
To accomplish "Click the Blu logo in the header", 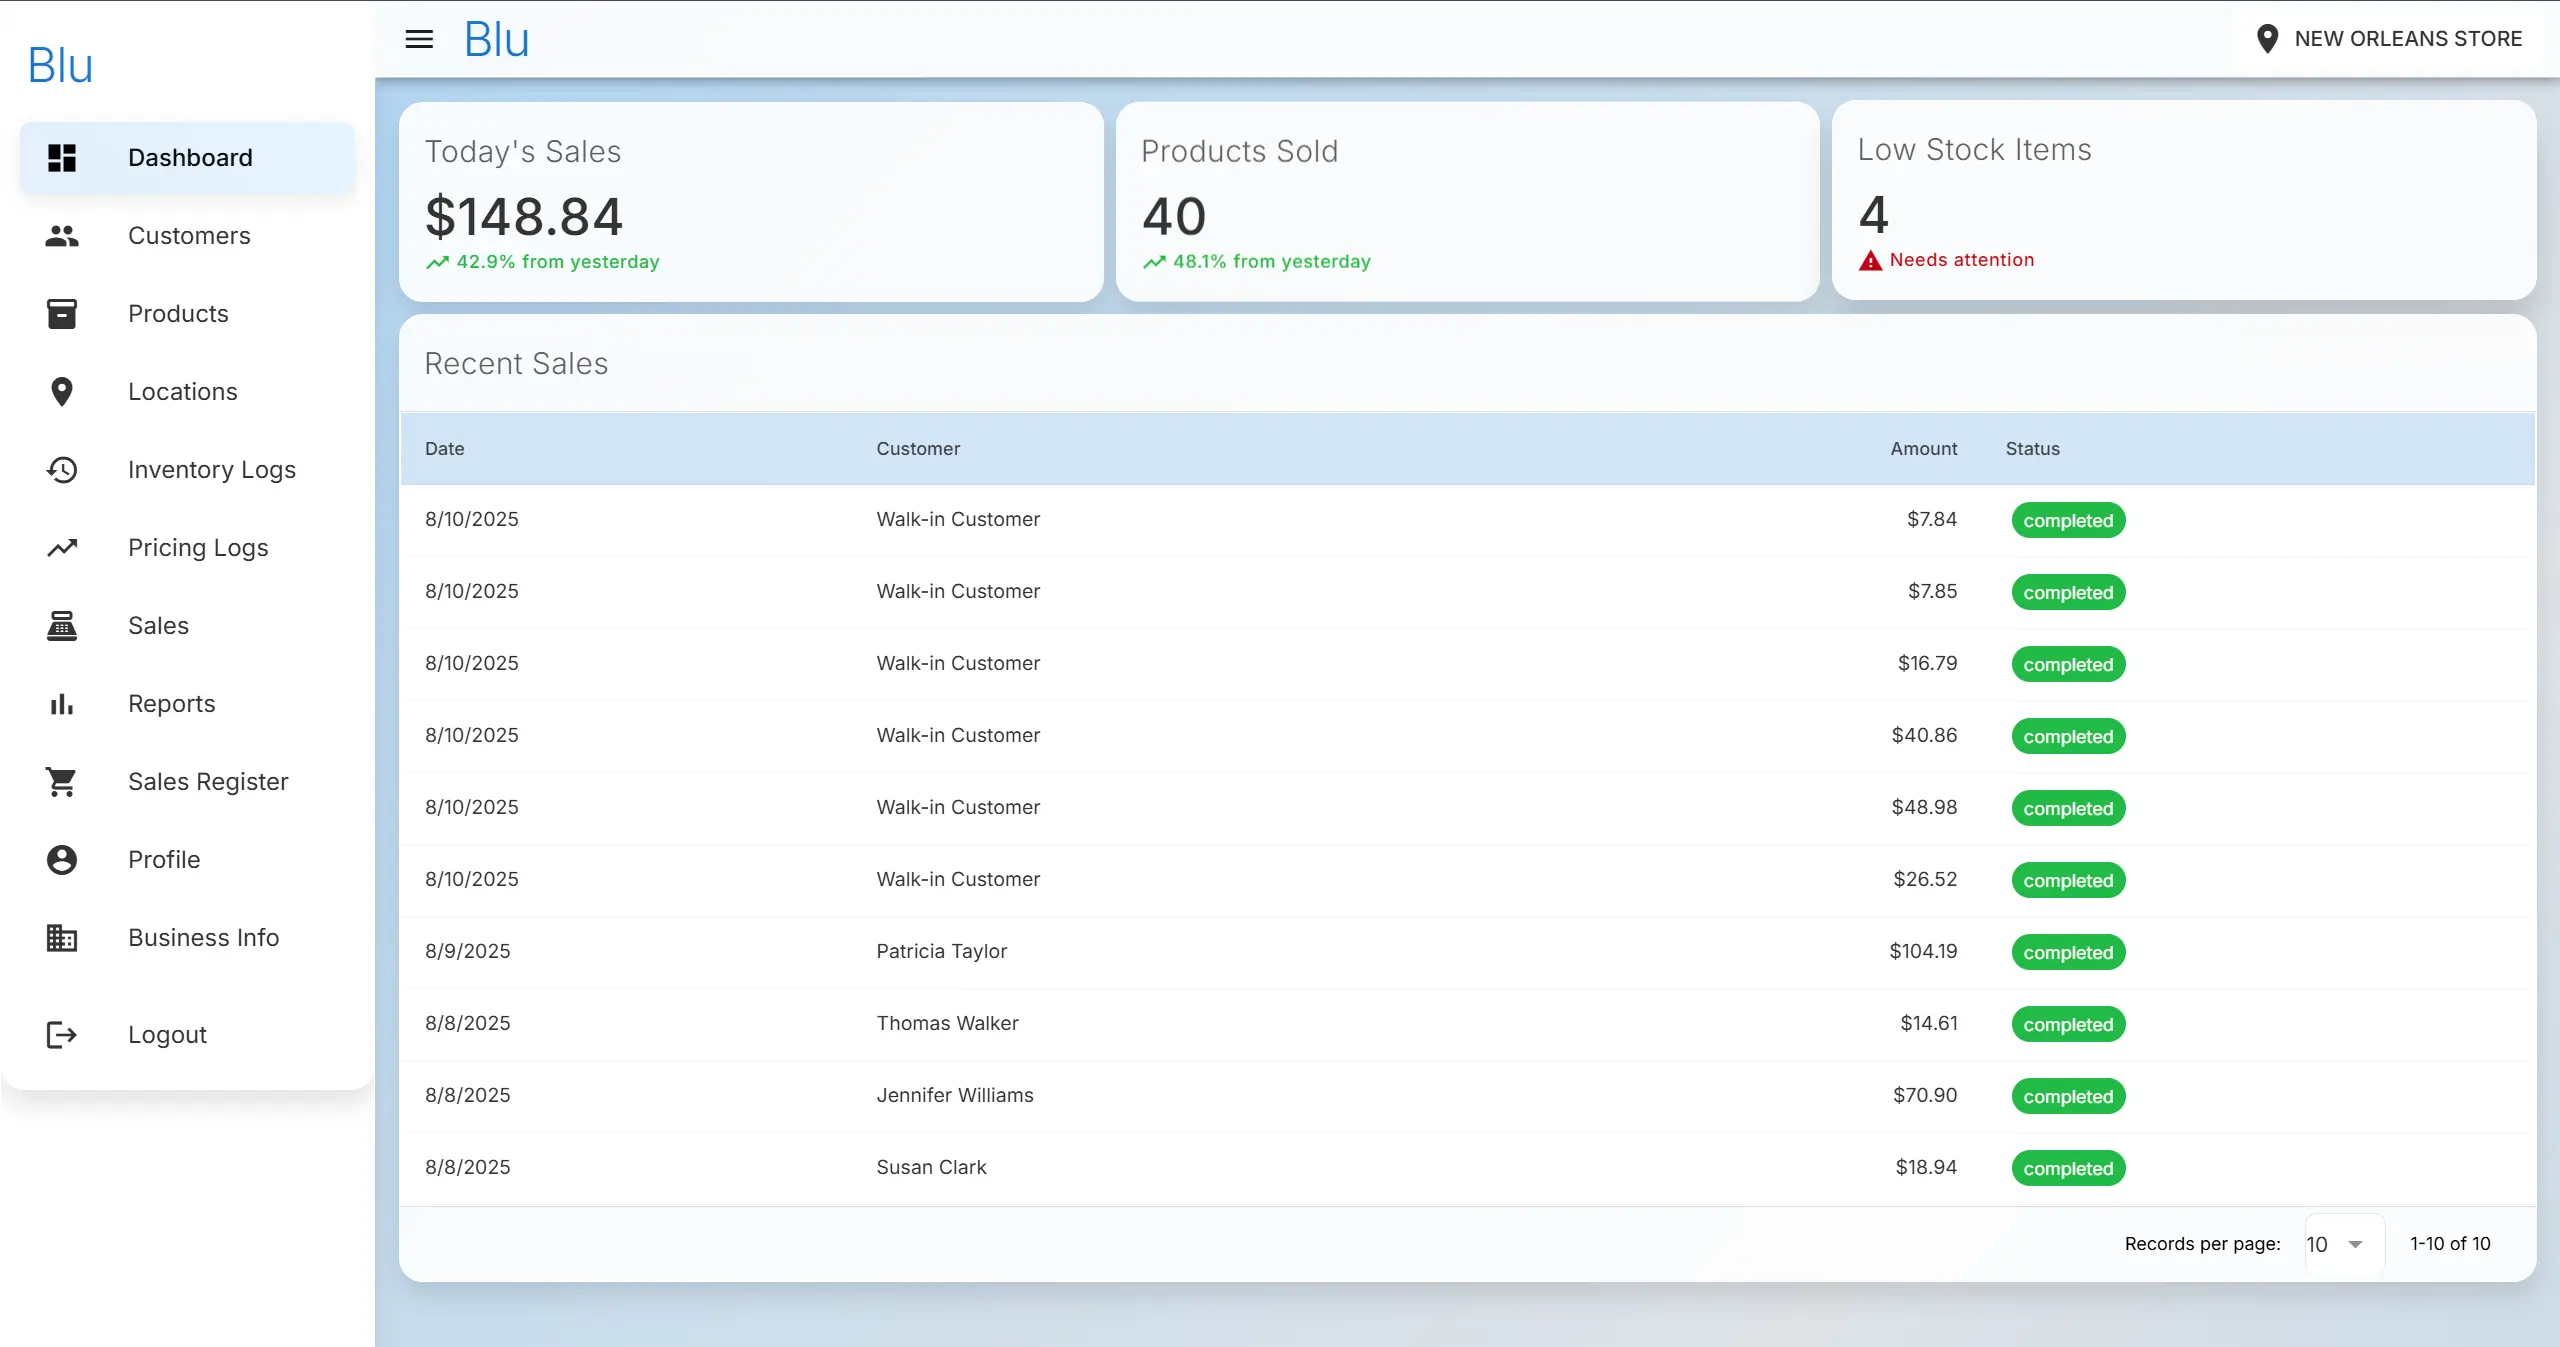I will (x=495, y=38).
